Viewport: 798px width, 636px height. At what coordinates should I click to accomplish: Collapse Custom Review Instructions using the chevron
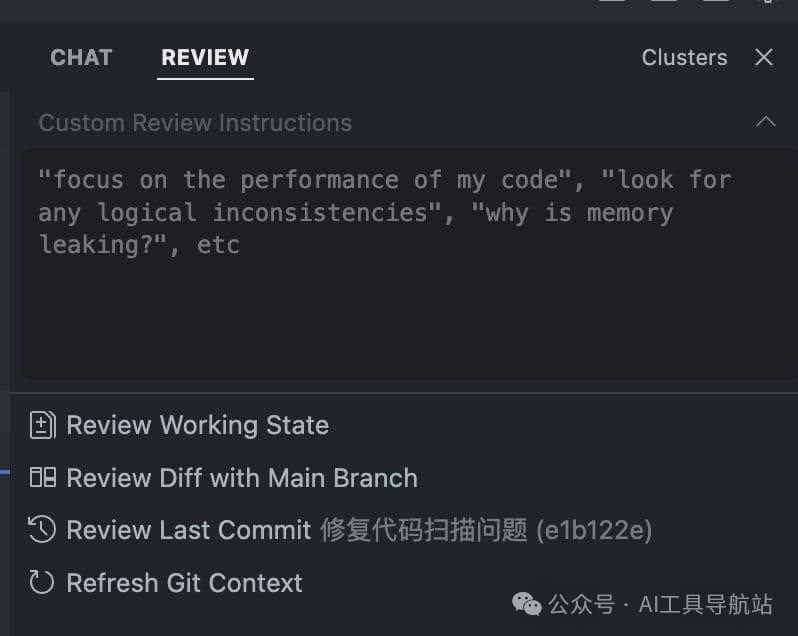(x=765, y=122)
